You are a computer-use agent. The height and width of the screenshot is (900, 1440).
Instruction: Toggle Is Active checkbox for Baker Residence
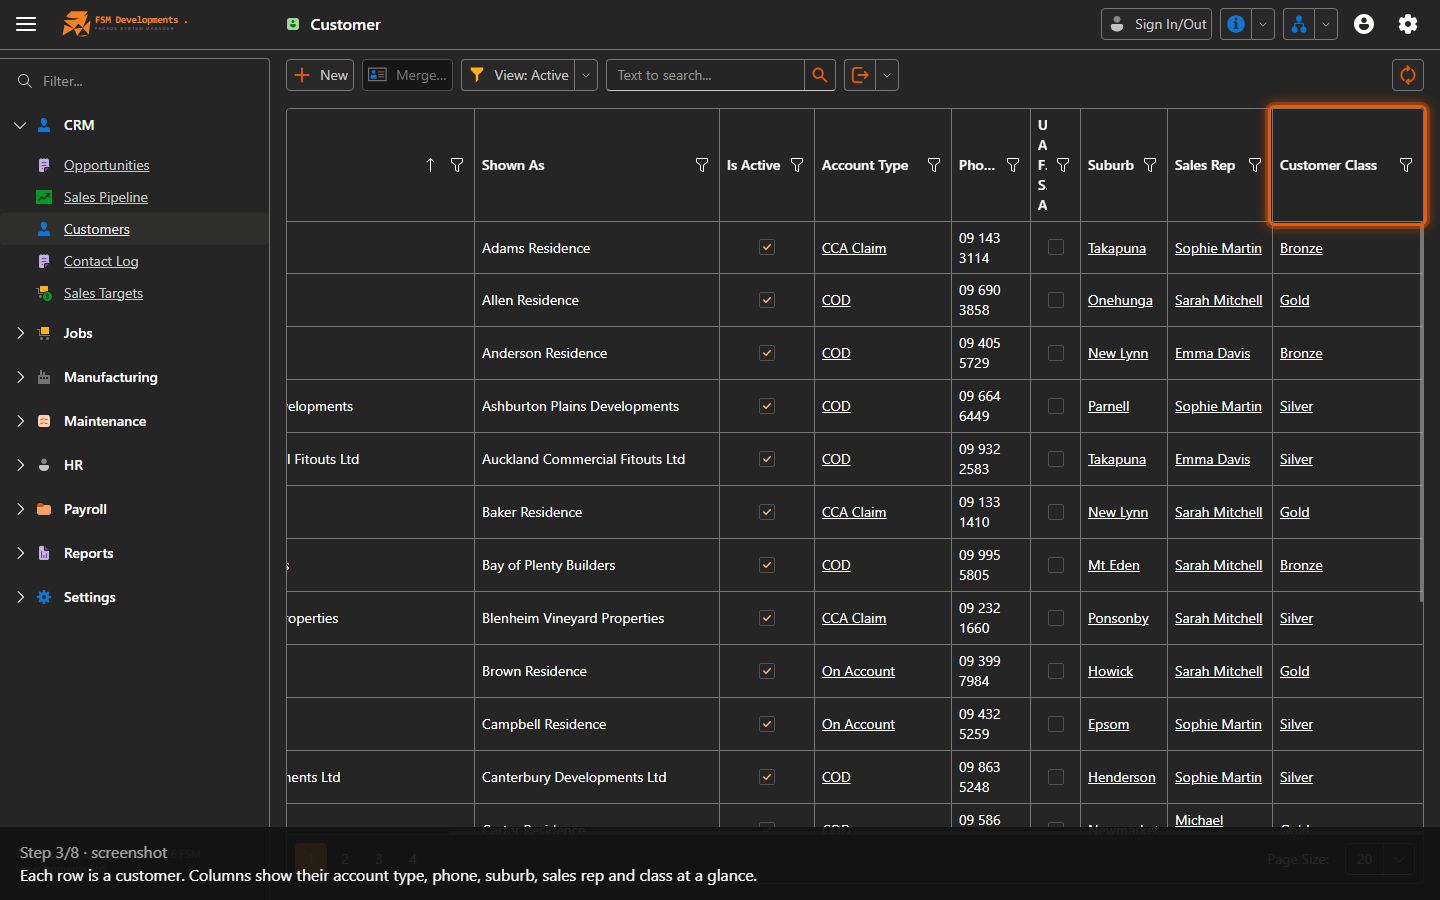[767, 512]
